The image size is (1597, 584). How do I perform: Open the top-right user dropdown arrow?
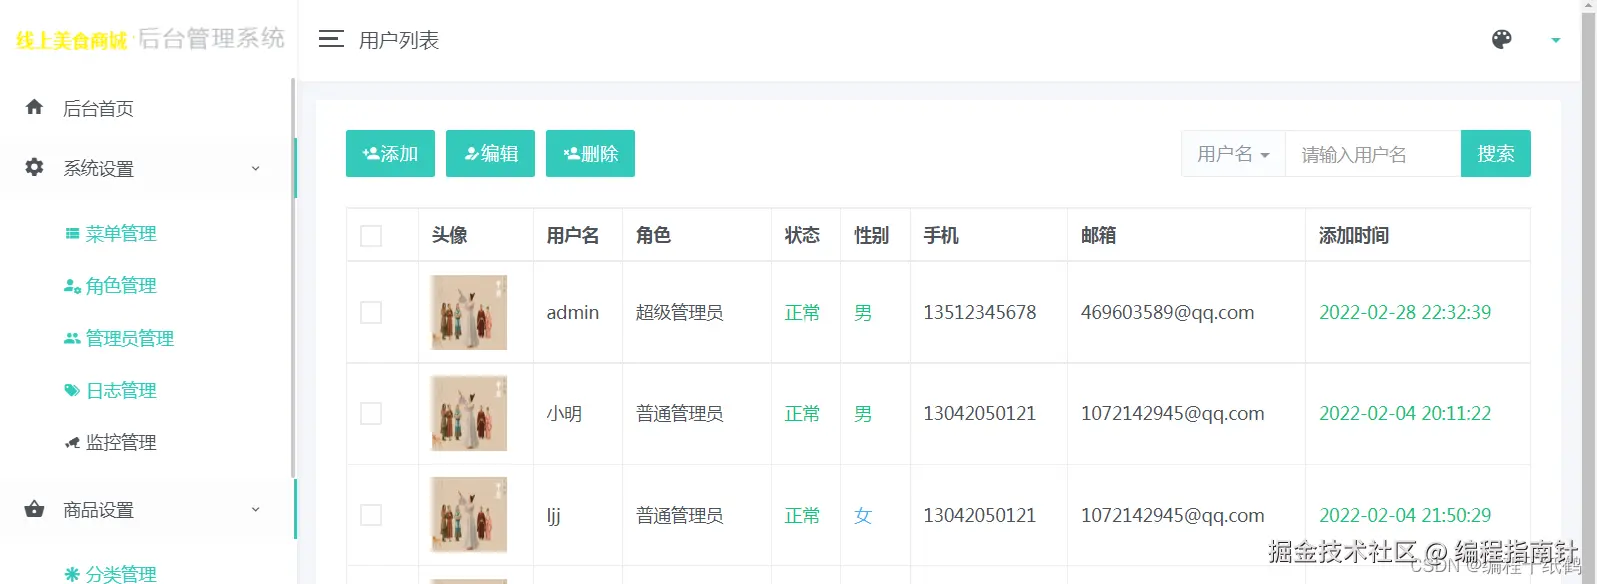coord(1555,40)
